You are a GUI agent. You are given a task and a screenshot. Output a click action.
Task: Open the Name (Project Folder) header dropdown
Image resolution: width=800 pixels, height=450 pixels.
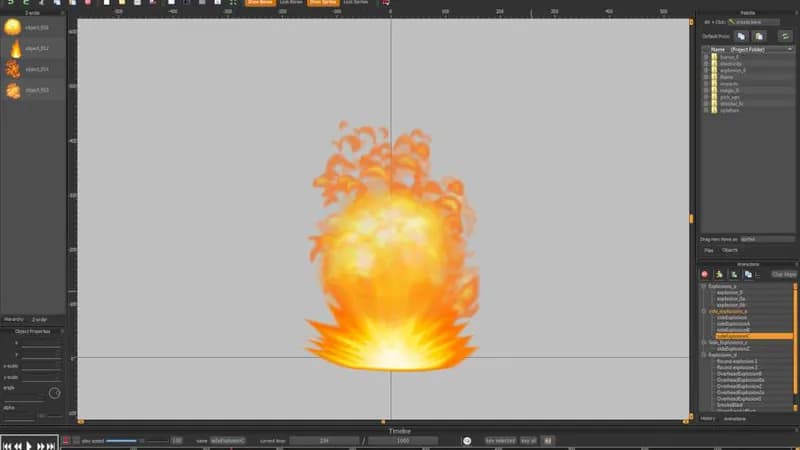790,49
